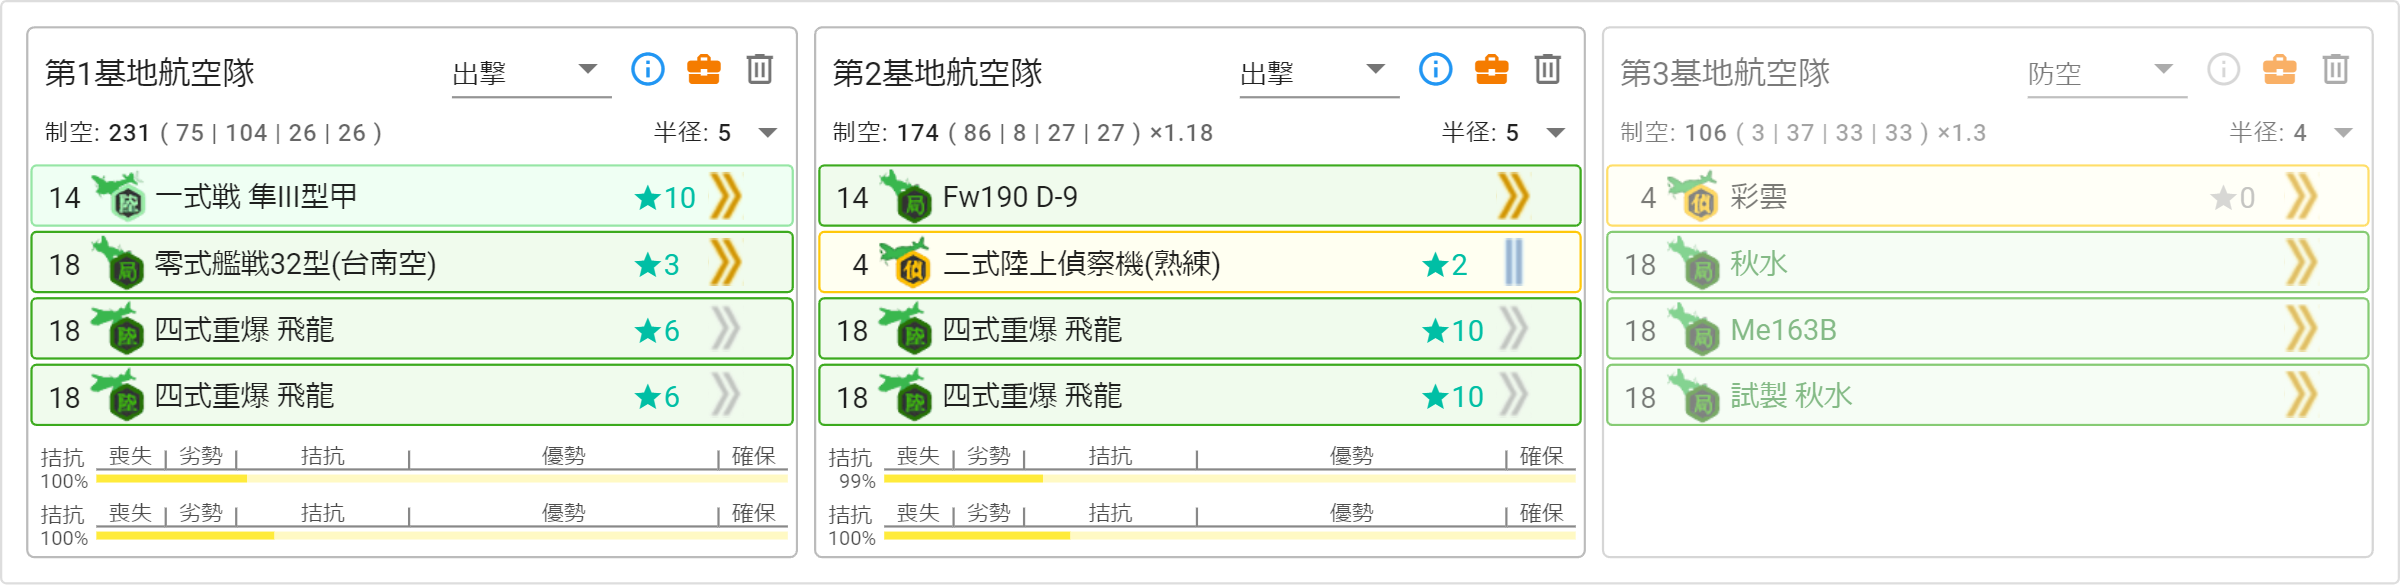Screen dimensions: 2400x586
Task: Open info for 第1基地航空隊
Action: 648,70
